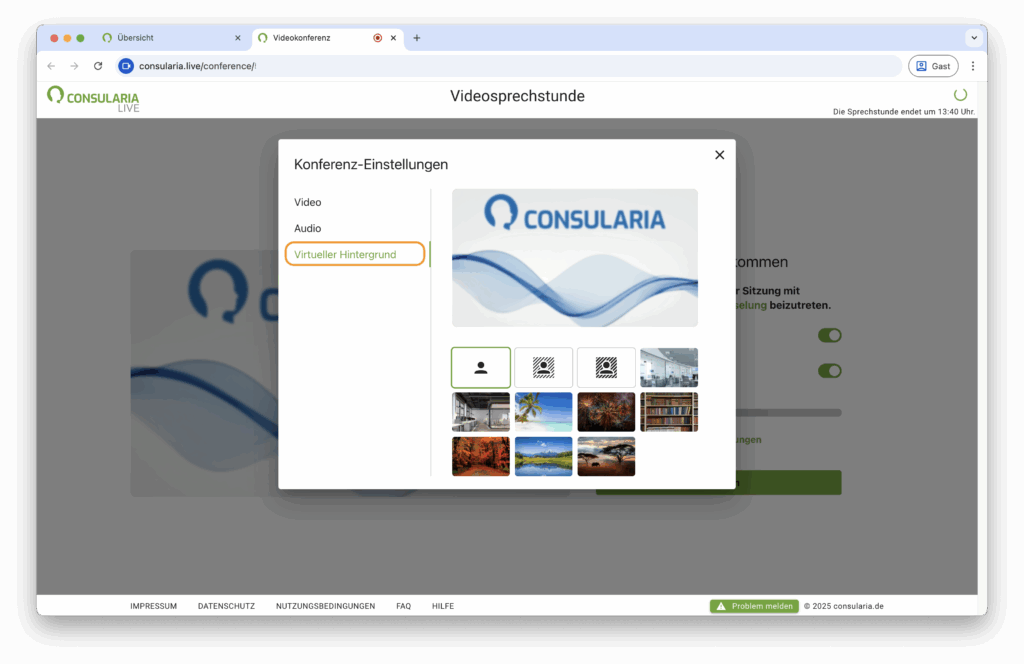Select the mountain lake background
Screen dimensions: 1024x664
[543, 456]
